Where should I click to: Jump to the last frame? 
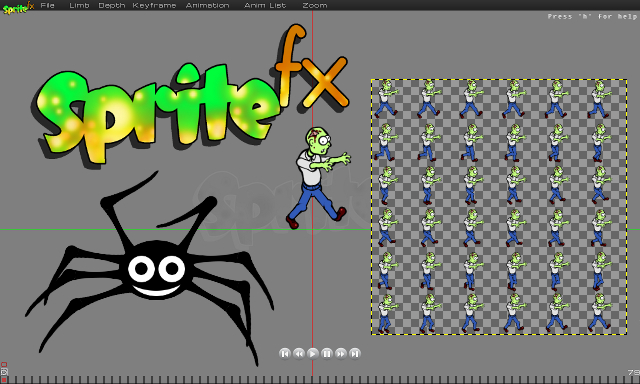pyautogui.click(x=355, y=353)
